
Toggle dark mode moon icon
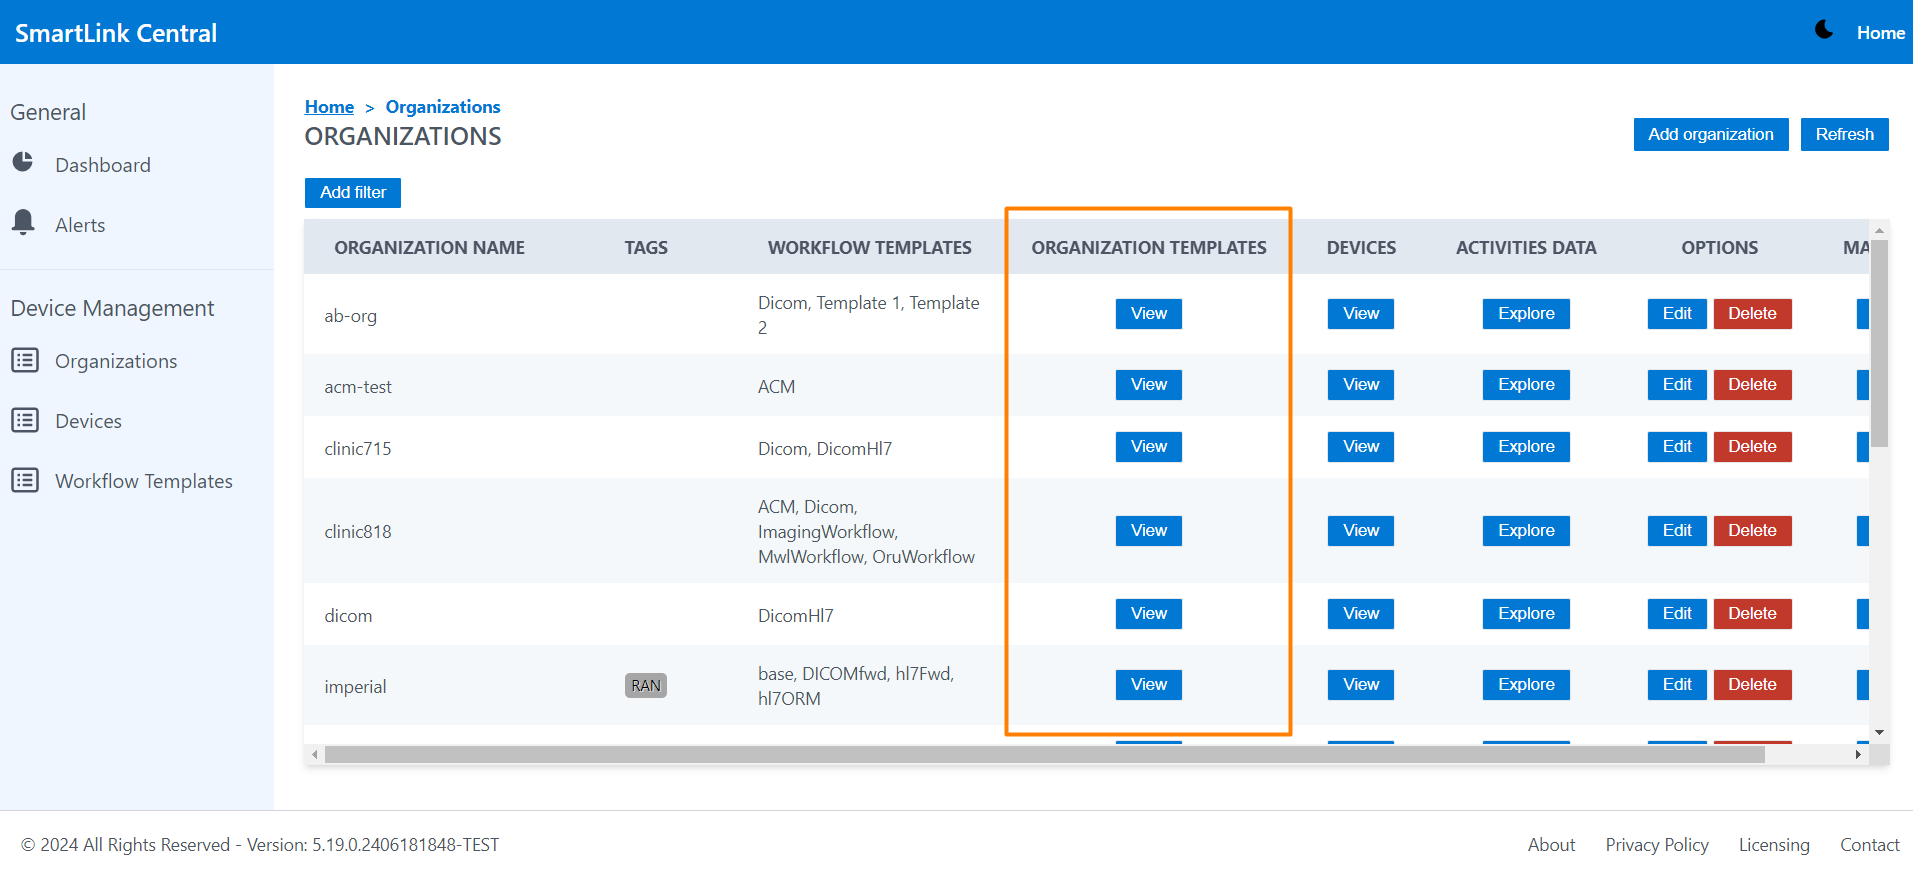click(x=1824, y=30)
